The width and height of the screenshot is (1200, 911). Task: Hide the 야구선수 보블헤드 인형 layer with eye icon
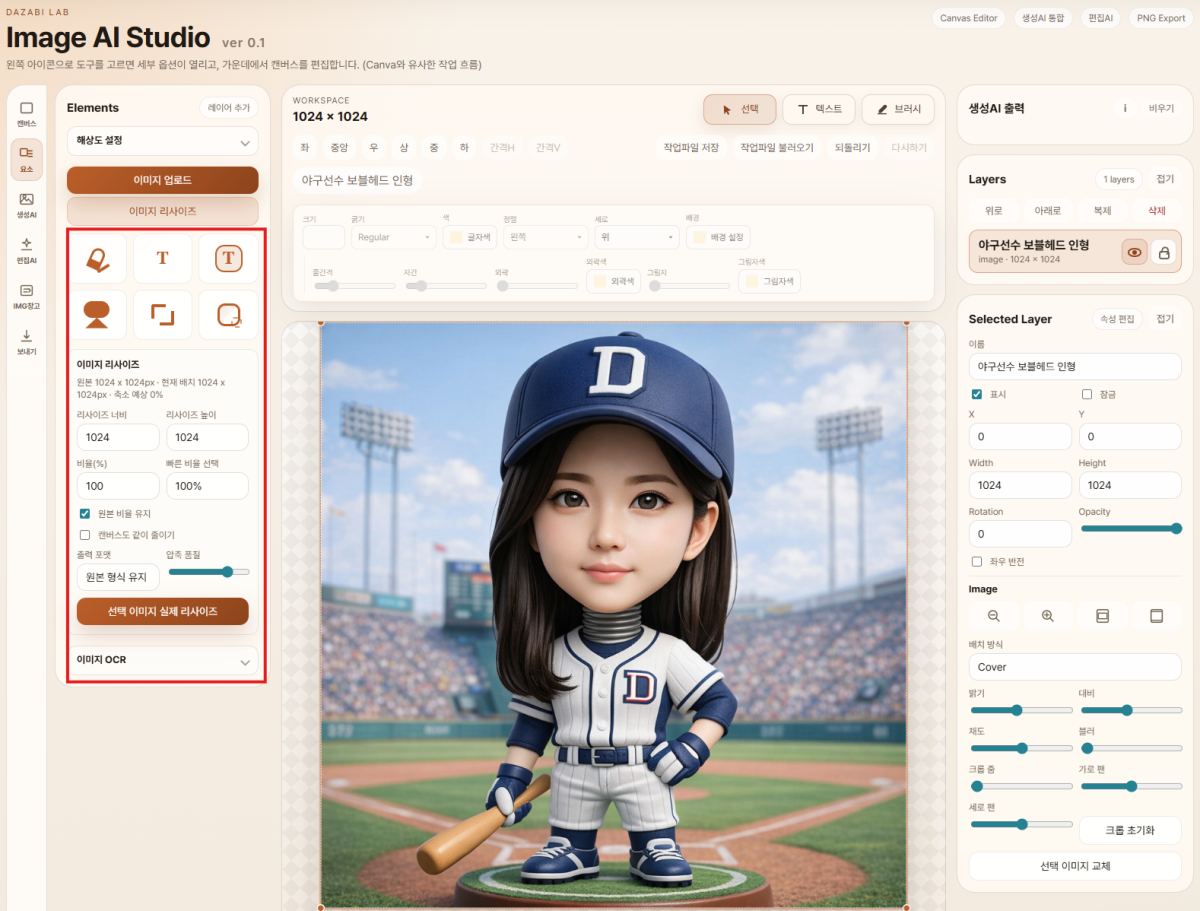[x=1134, y=253]
